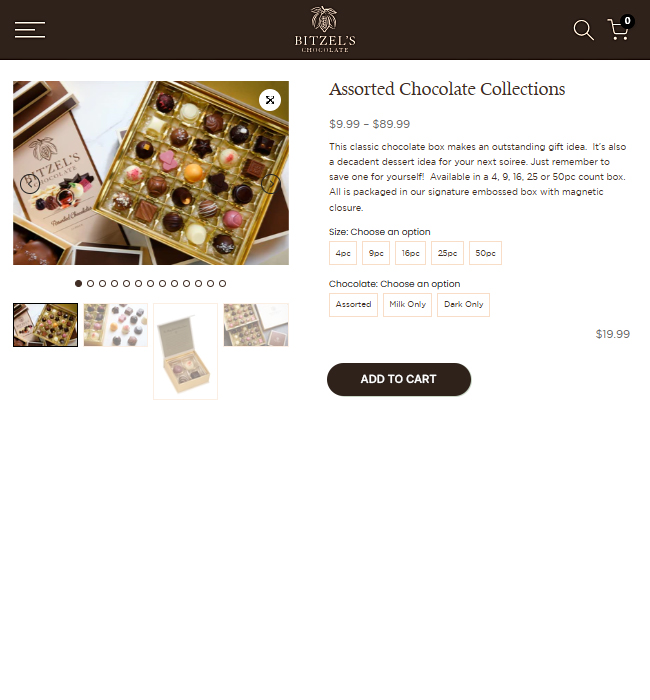Choose the Milk Only chocolate option

[x=408, y=305]
